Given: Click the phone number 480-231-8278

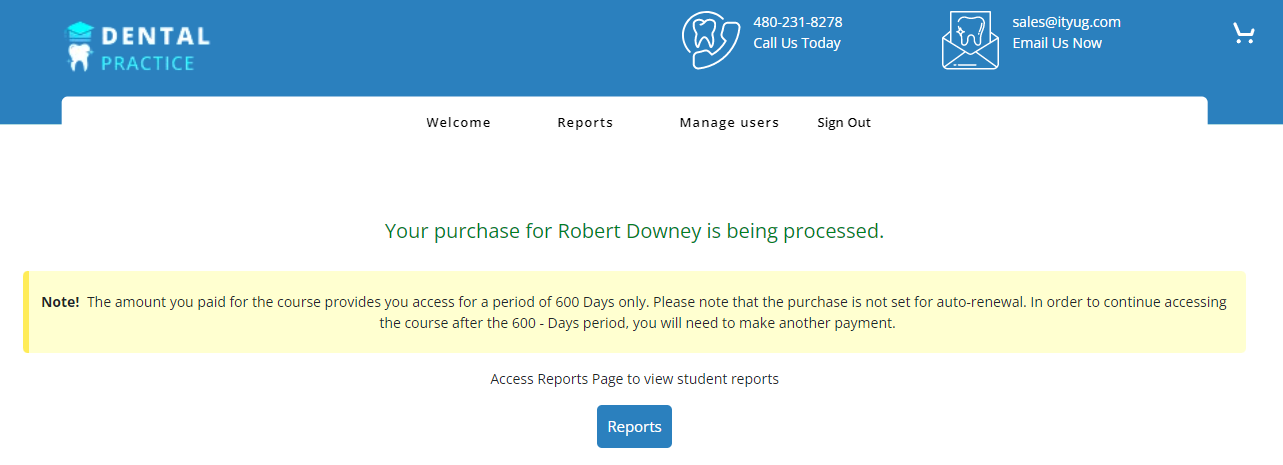Looking at the screenshot, I should click(797, 22).
